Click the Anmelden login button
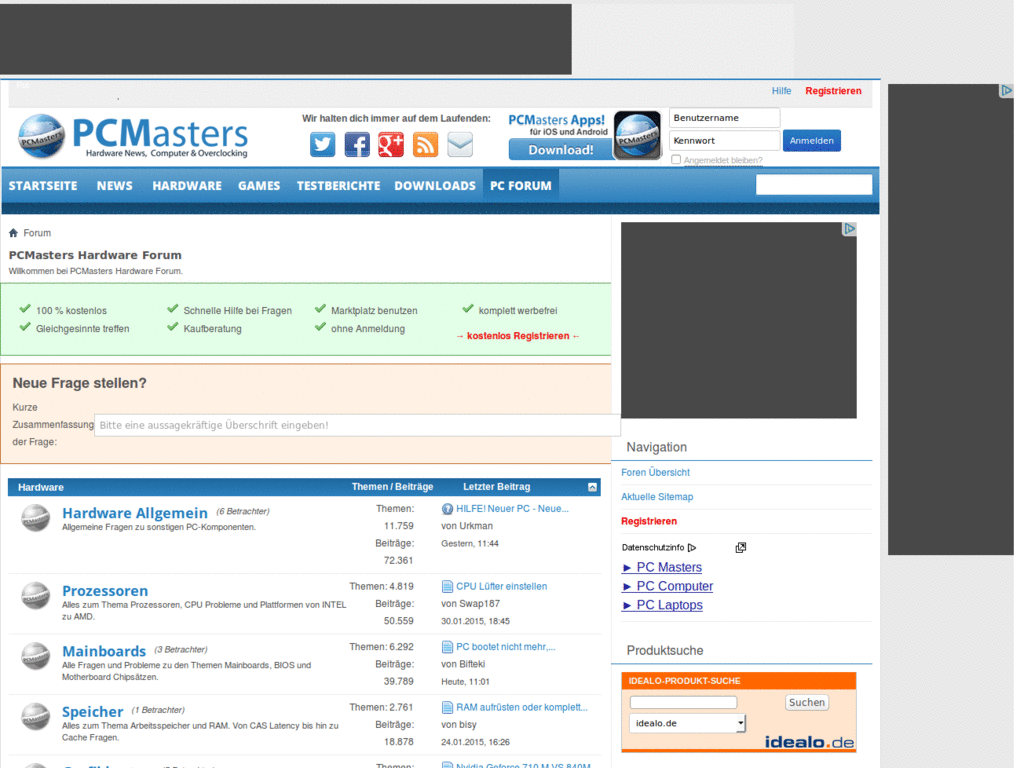The height and width of the screenshot is (768, 1024). pos(812,140)
